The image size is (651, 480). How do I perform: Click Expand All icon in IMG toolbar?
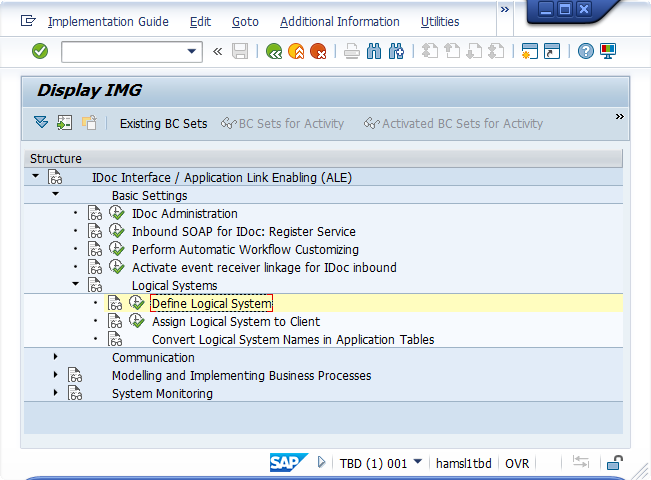40,123
